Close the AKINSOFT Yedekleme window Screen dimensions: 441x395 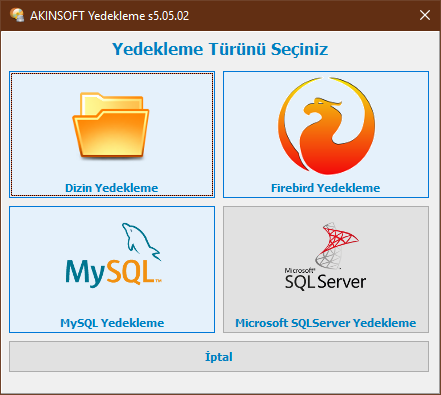(x=425, y=15)
